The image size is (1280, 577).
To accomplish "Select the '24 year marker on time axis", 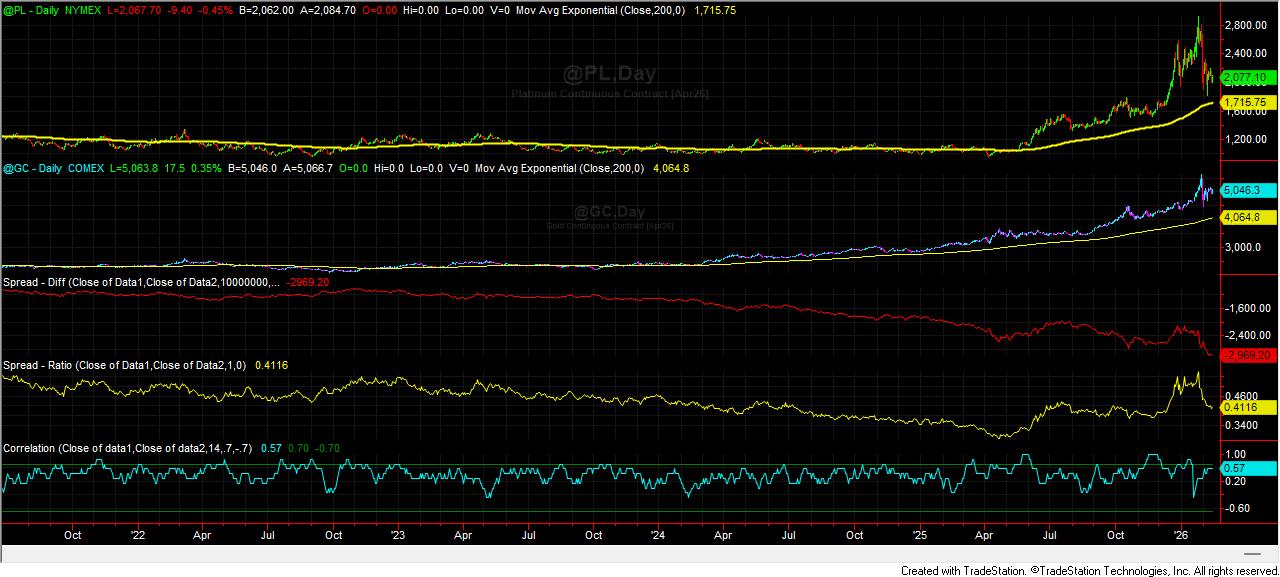I will [658, 534].
